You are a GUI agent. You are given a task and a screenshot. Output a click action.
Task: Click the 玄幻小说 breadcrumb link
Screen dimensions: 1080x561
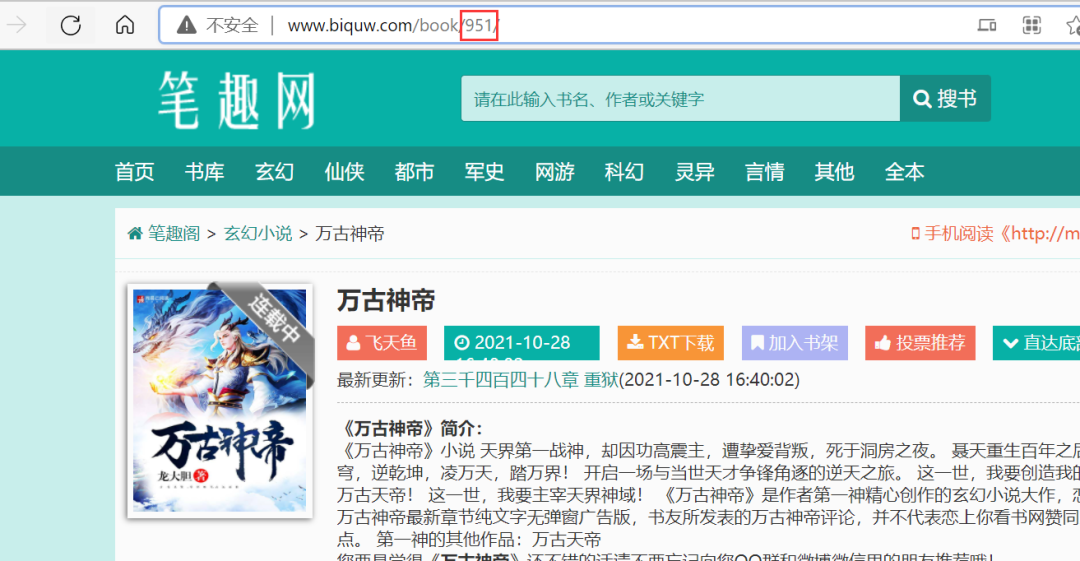coord(258,234)
